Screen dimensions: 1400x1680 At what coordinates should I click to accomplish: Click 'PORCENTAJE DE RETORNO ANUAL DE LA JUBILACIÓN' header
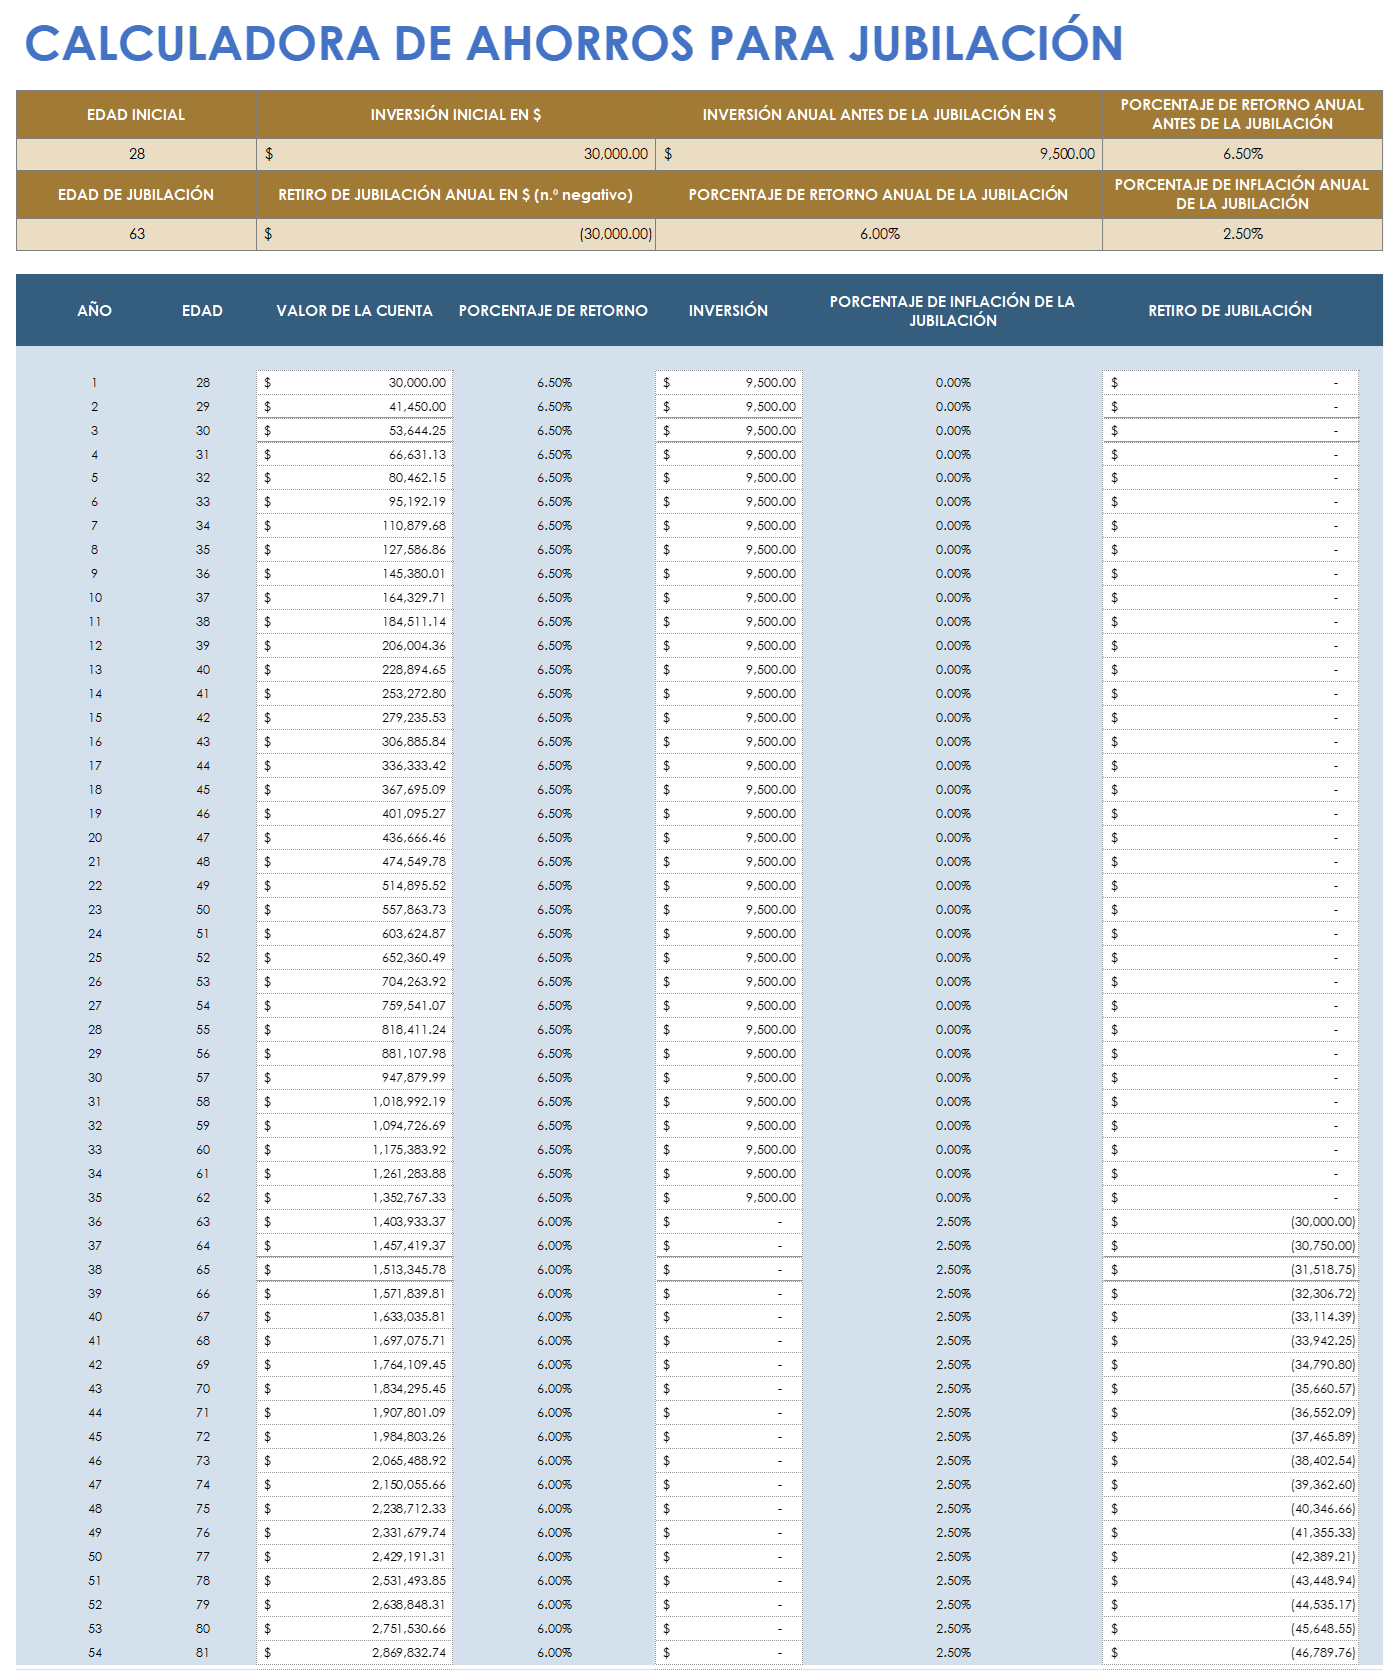(879, 195)
